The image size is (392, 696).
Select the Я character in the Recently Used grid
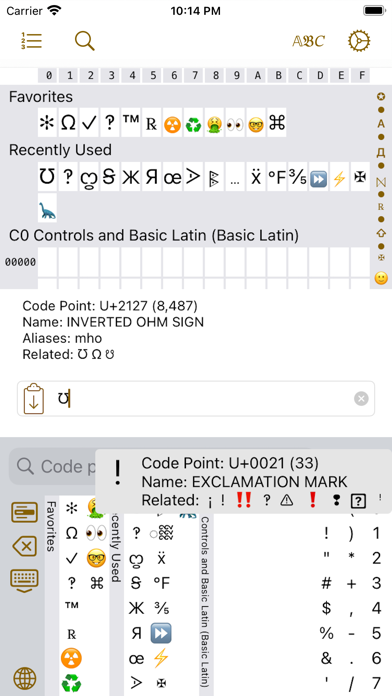click(151, 178)
